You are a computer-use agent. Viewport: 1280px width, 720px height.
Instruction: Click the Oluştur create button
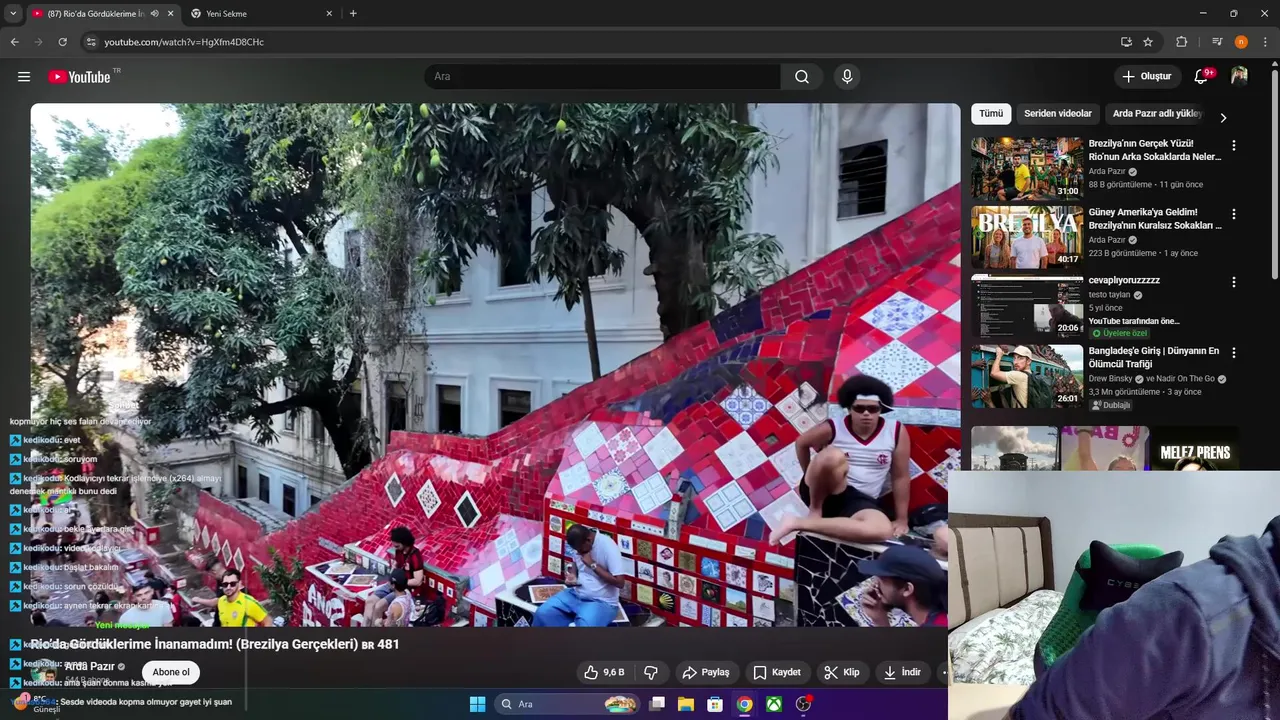pos(1147,76)
